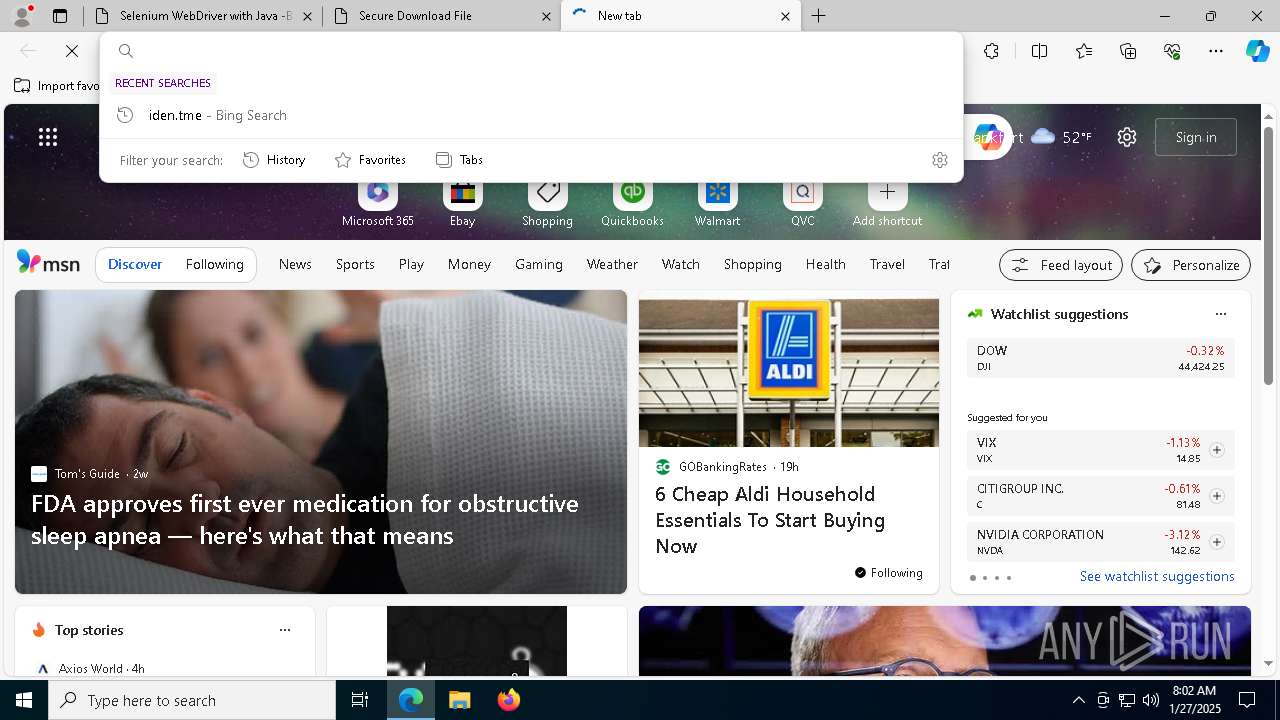Filter search by Tabs

coord(459,160)
